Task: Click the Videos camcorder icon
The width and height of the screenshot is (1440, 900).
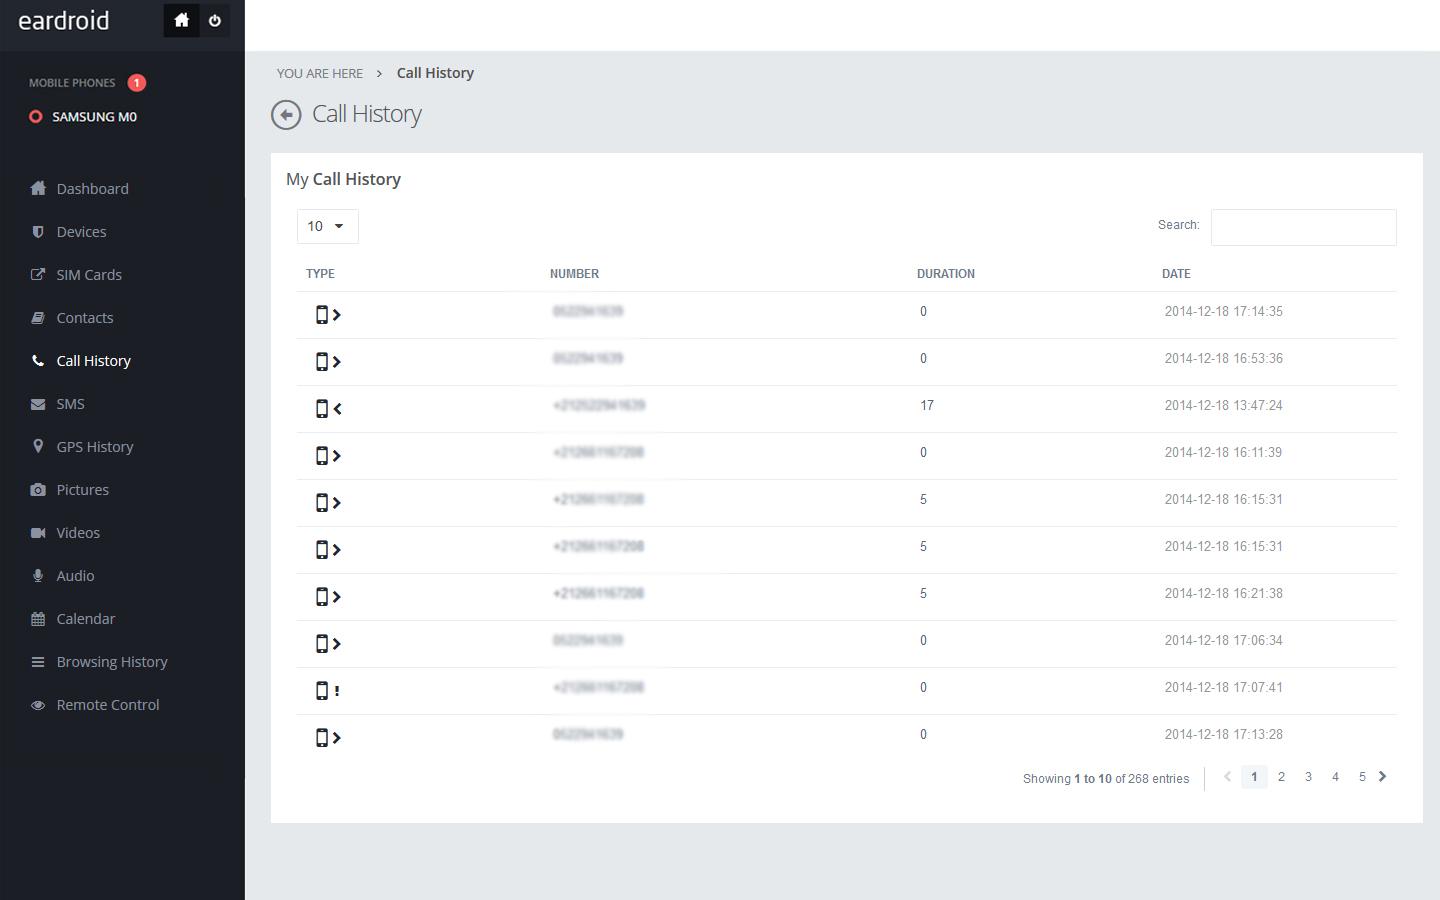Action: click(x=38, y=533)
